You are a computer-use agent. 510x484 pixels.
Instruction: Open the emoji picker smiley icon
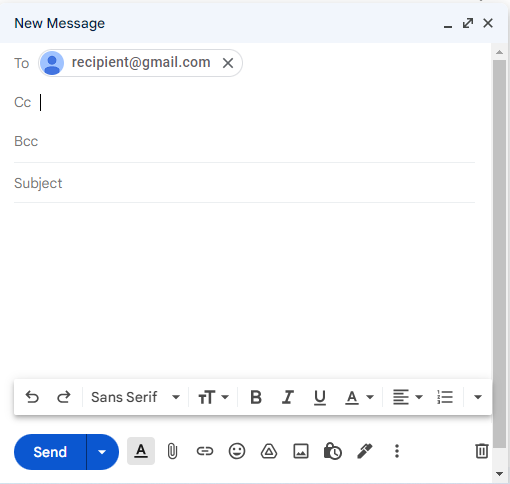pyautogui.click(x=237, y=451)
